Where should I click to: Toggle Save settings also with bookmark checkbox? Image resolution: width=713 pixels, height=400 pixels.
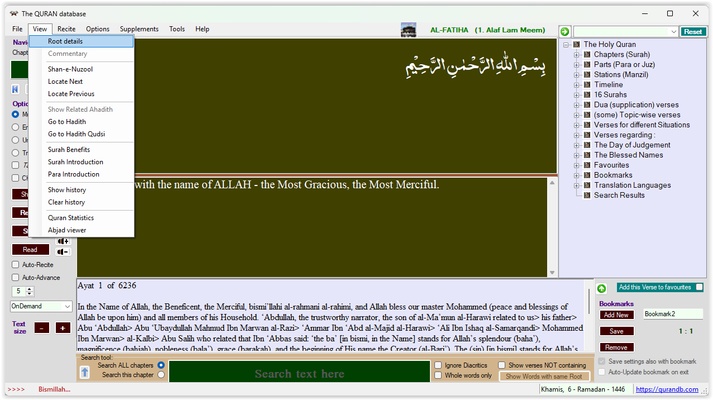point(602,361)
